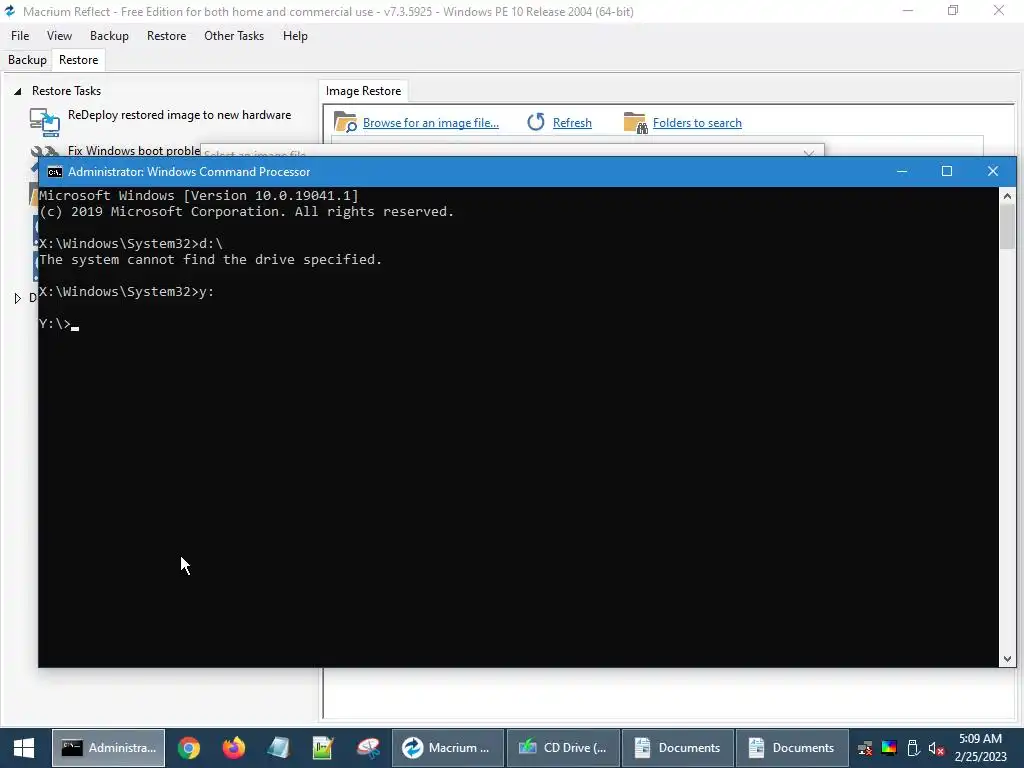Maximize the Command Processor window
This screenshot has width=1024, height=768.
[947, 172]
